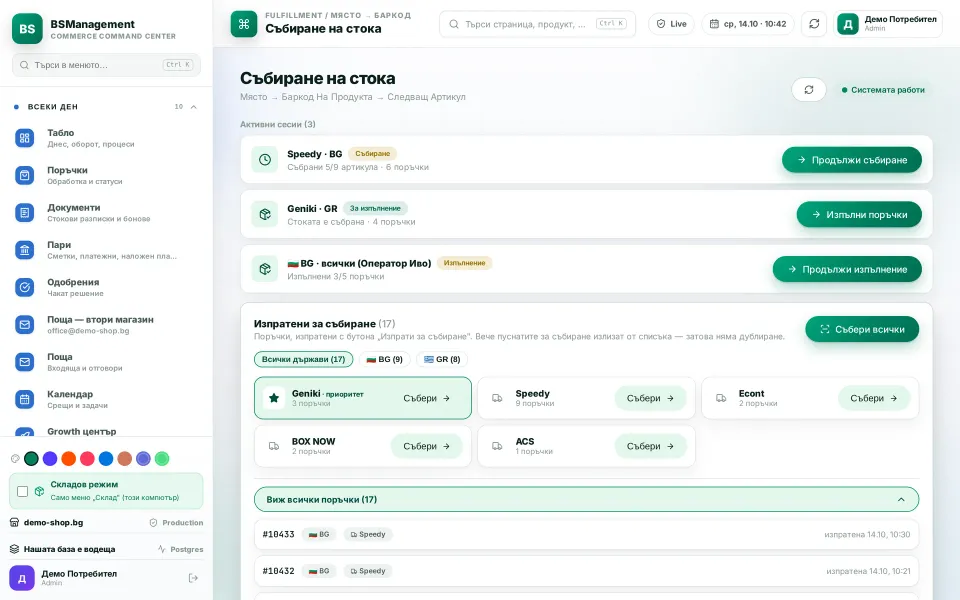Screen dimensions: 960x600
Task: Click the palette icon before color swatches
Action: [x=15, y=459]
